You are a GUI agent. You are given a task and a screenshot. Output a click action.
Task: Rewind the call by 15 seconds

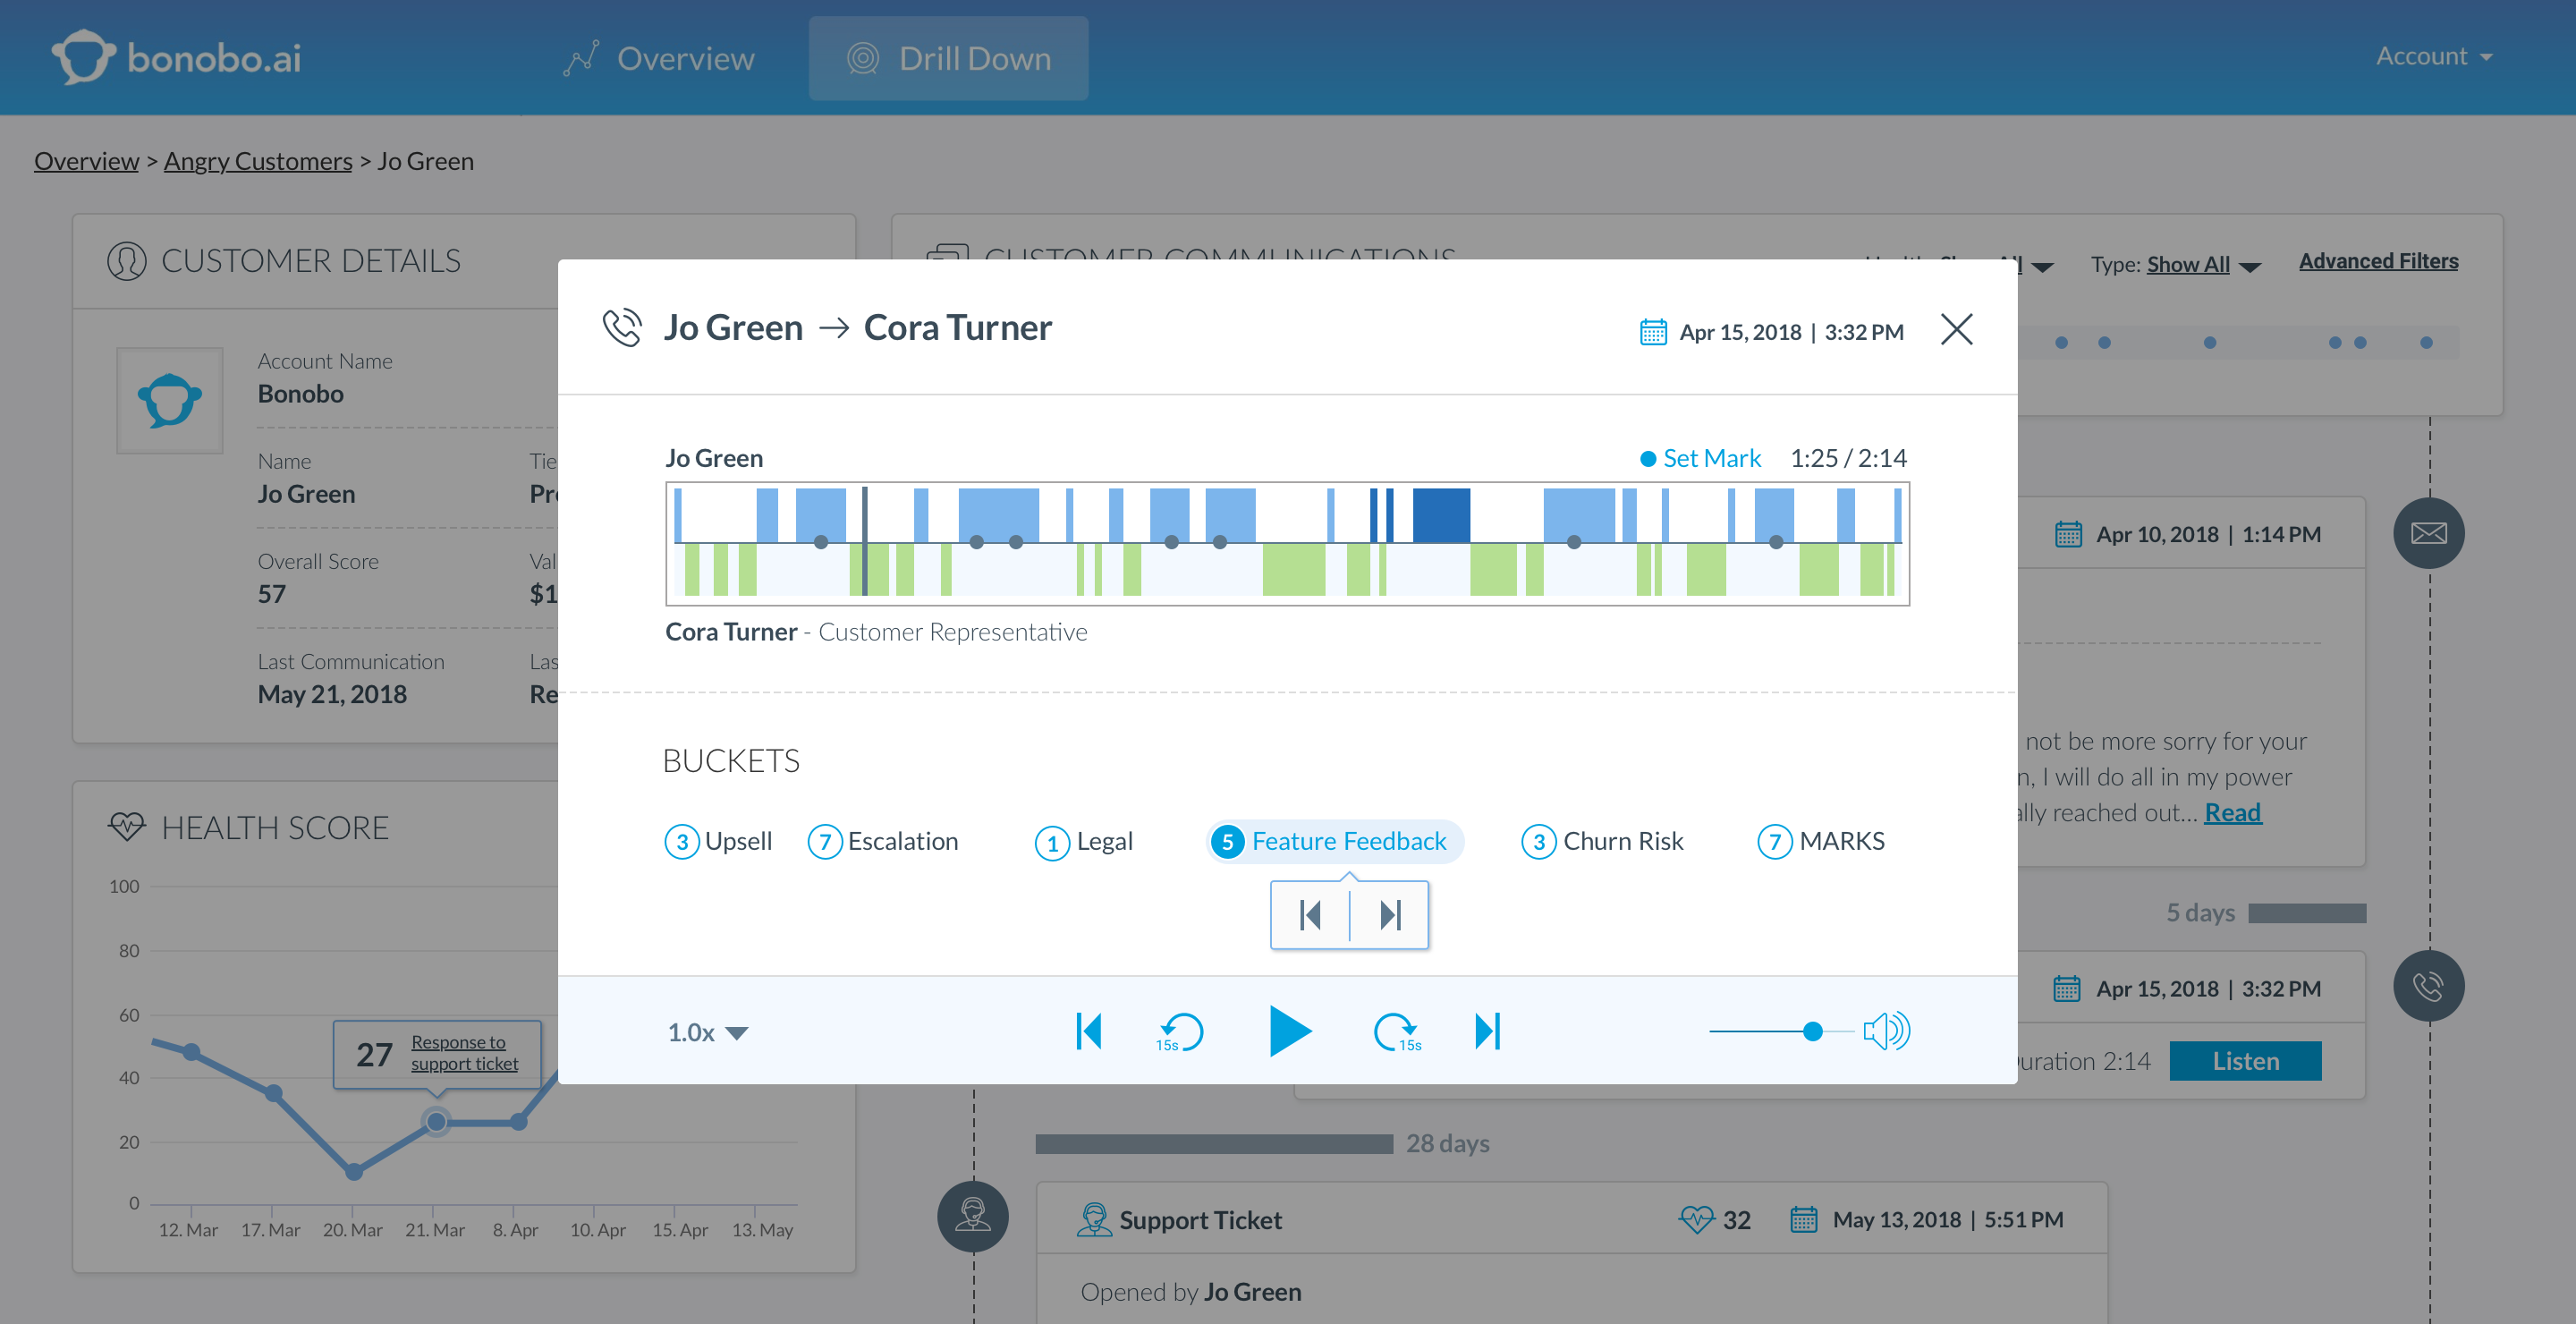[1180, 1031]
